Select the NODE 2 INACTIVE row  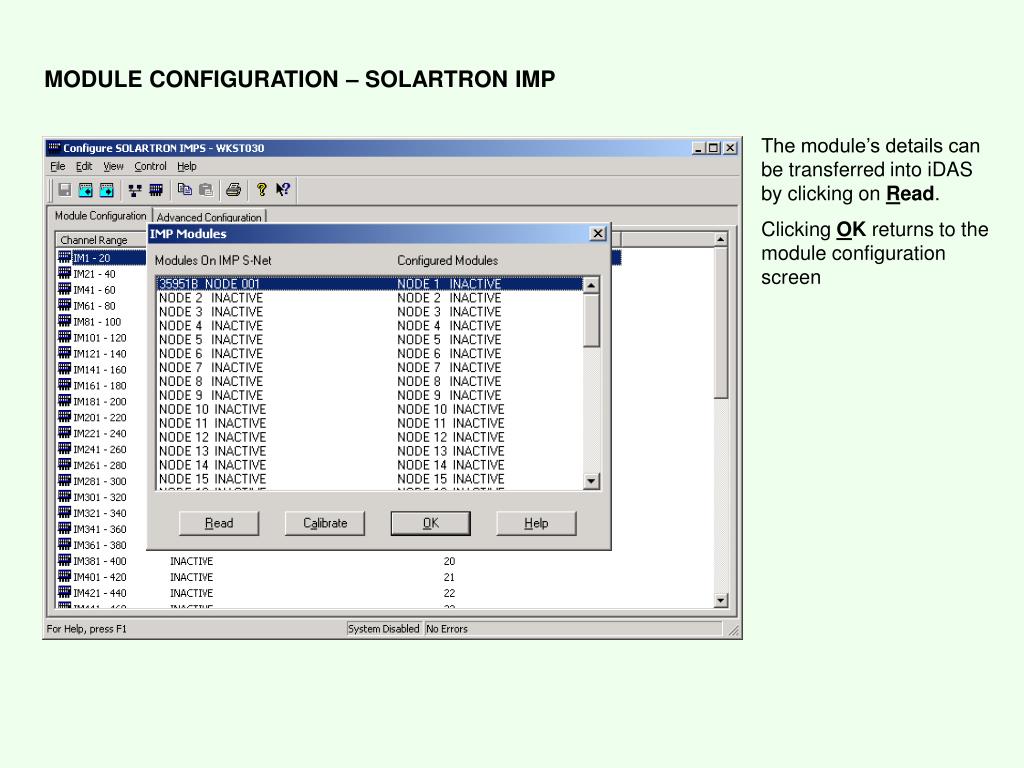click(x=370, y=298)
